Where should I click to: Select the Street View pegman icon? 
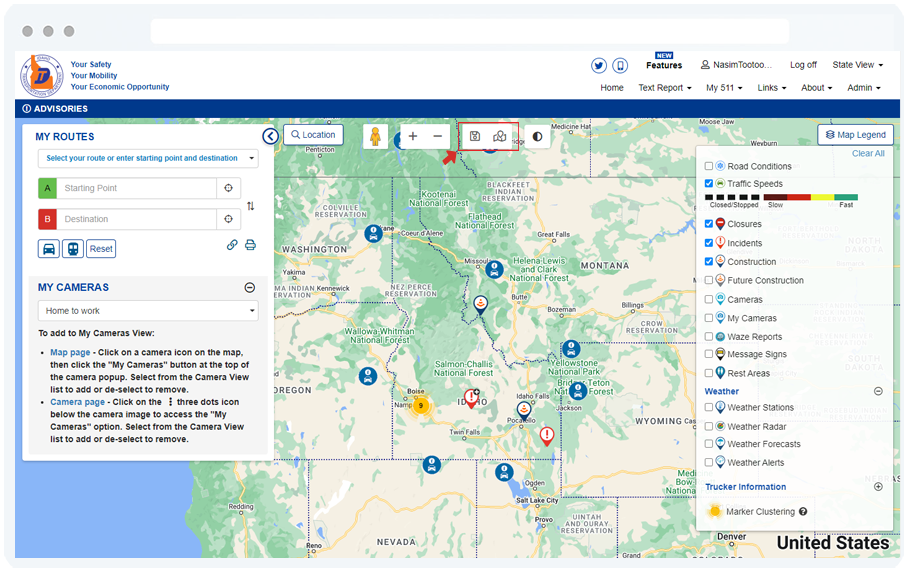(x=375, y=137)
